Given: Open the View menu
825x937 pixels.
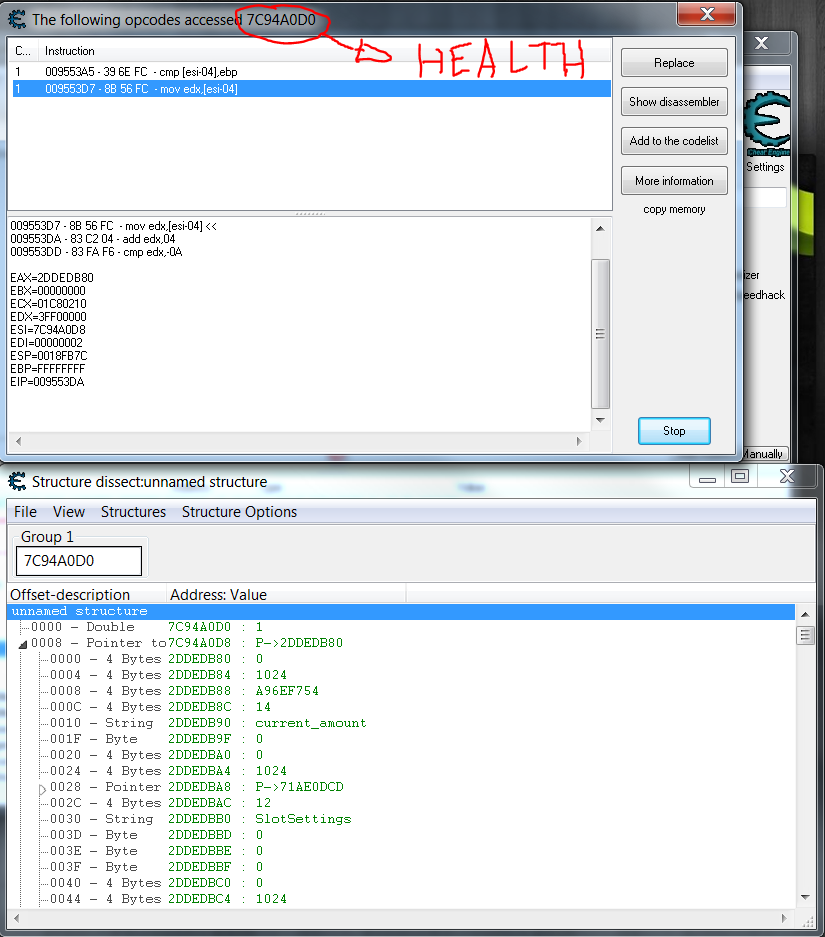Looking at the screenshot, I should click(x=69, y=512).
